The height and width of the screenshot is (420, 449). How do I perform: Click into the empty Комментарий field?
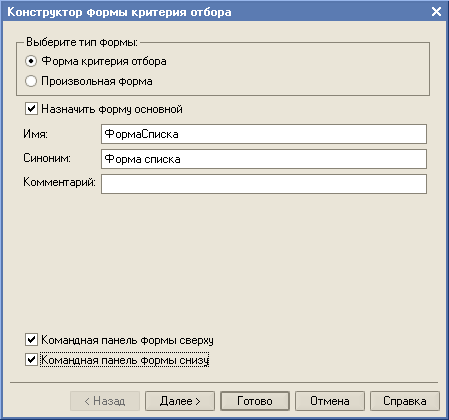(x=264, y=184)
